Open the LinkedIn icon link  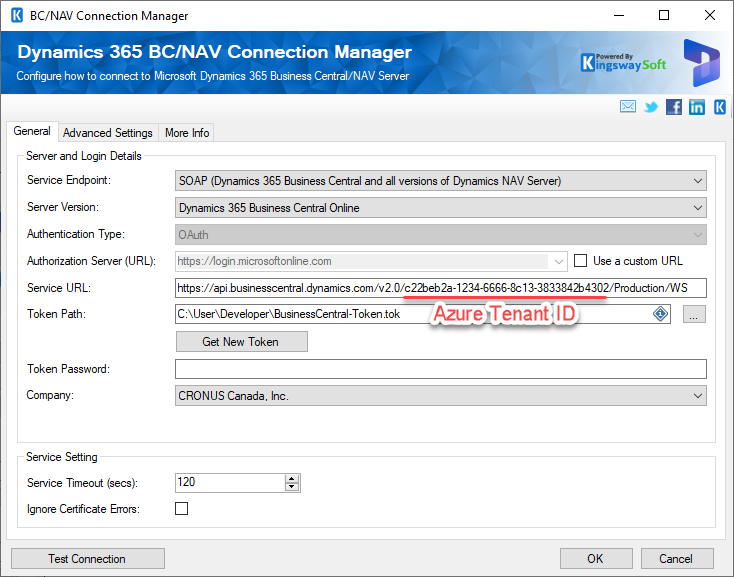697,107
